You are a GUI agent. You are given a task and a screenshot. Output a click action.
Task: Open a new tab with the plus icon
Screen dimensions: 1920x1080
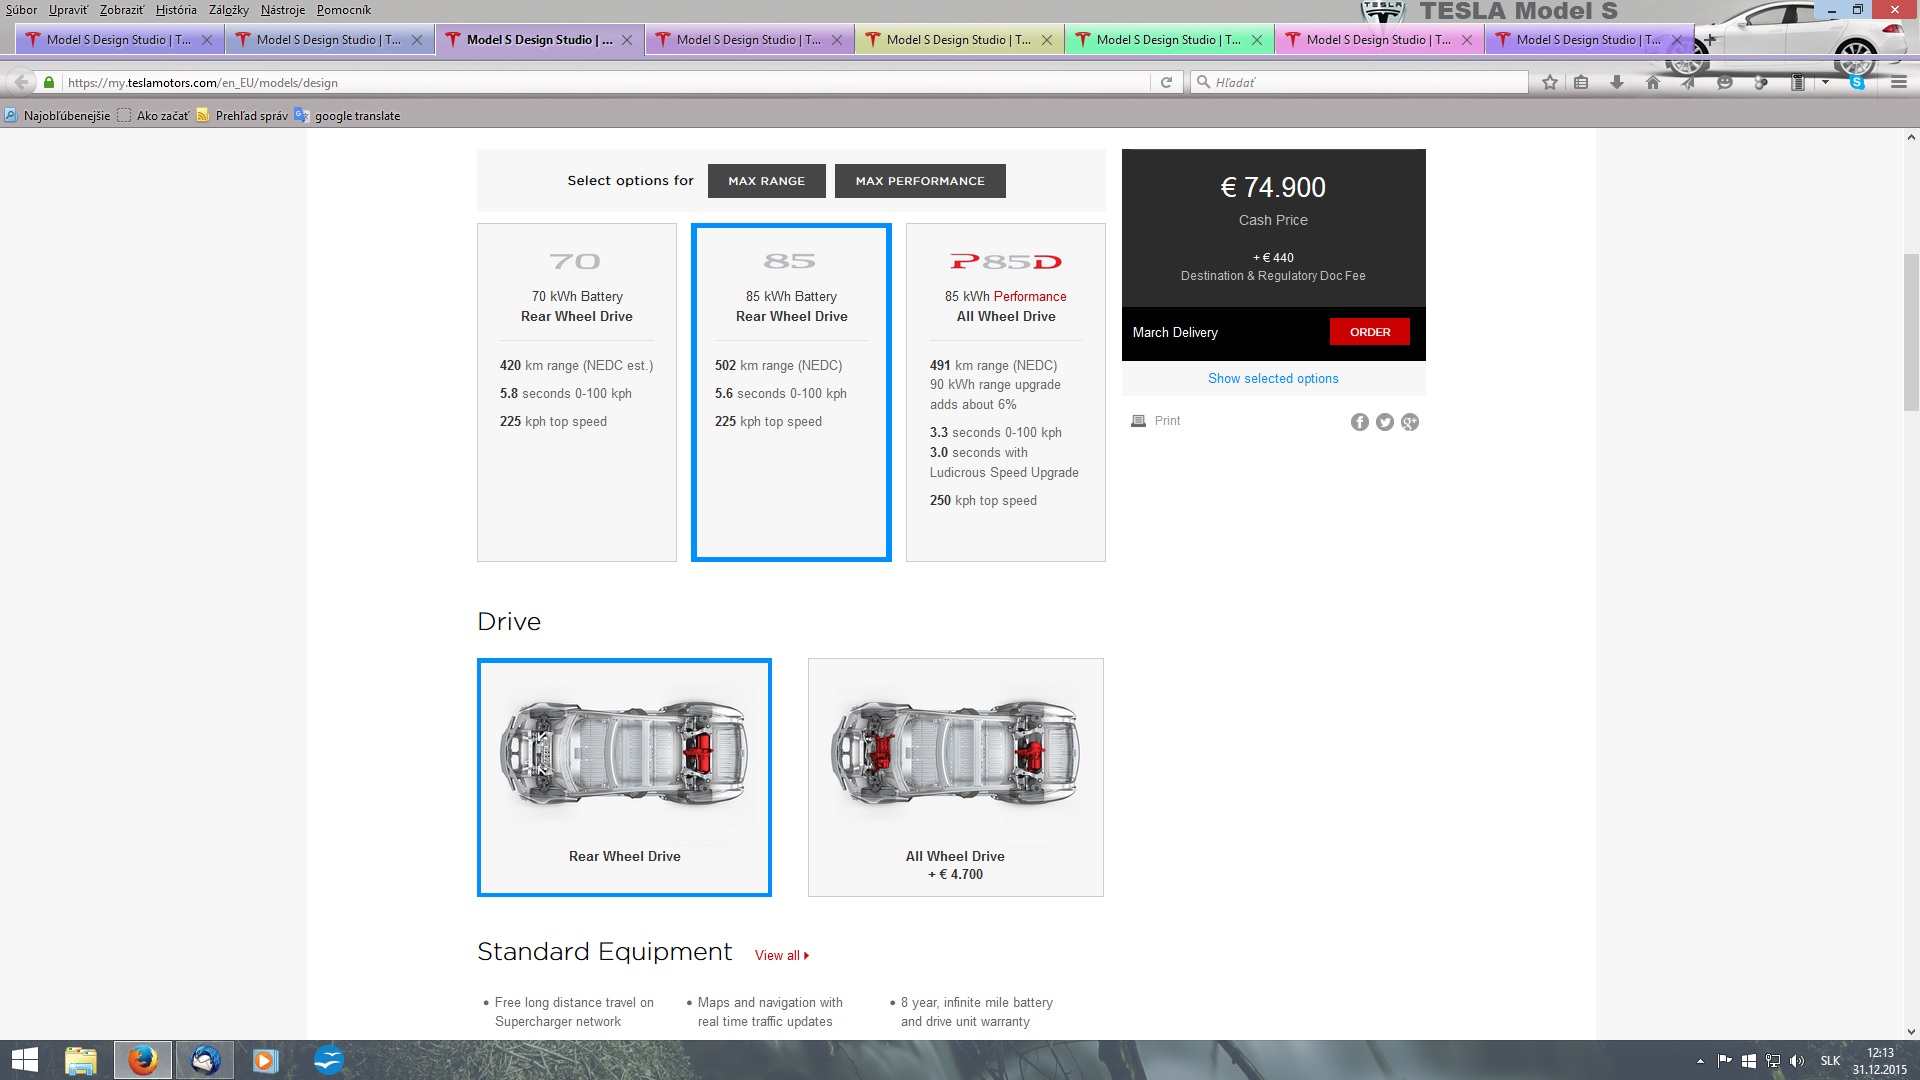click(1709, 40)
